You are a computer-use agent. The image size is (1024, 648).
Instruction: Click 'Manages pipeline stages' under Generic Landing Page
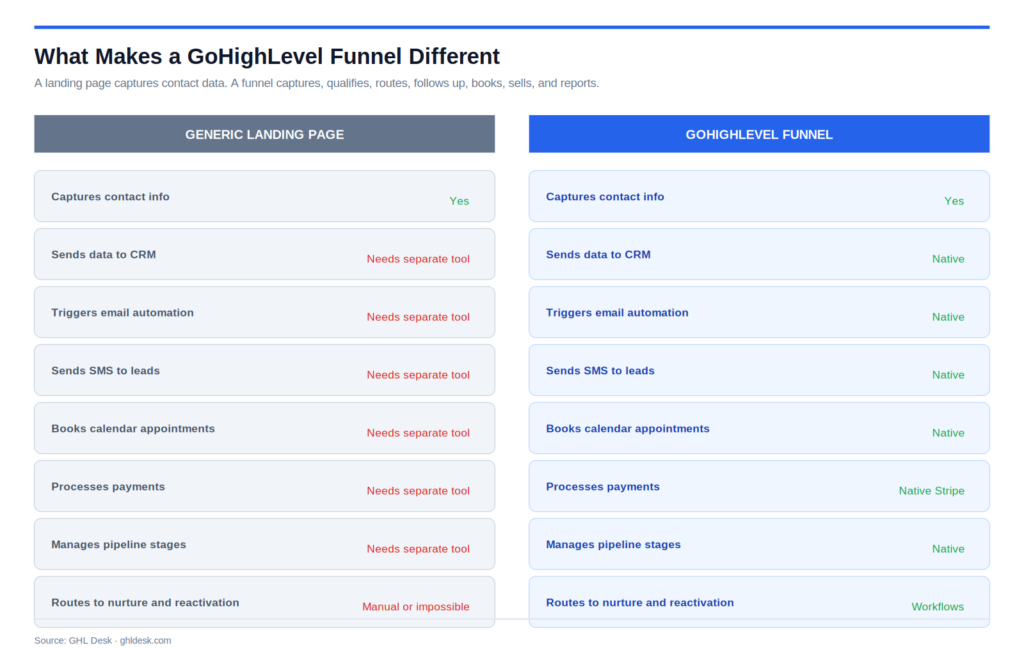click(119, 545)
